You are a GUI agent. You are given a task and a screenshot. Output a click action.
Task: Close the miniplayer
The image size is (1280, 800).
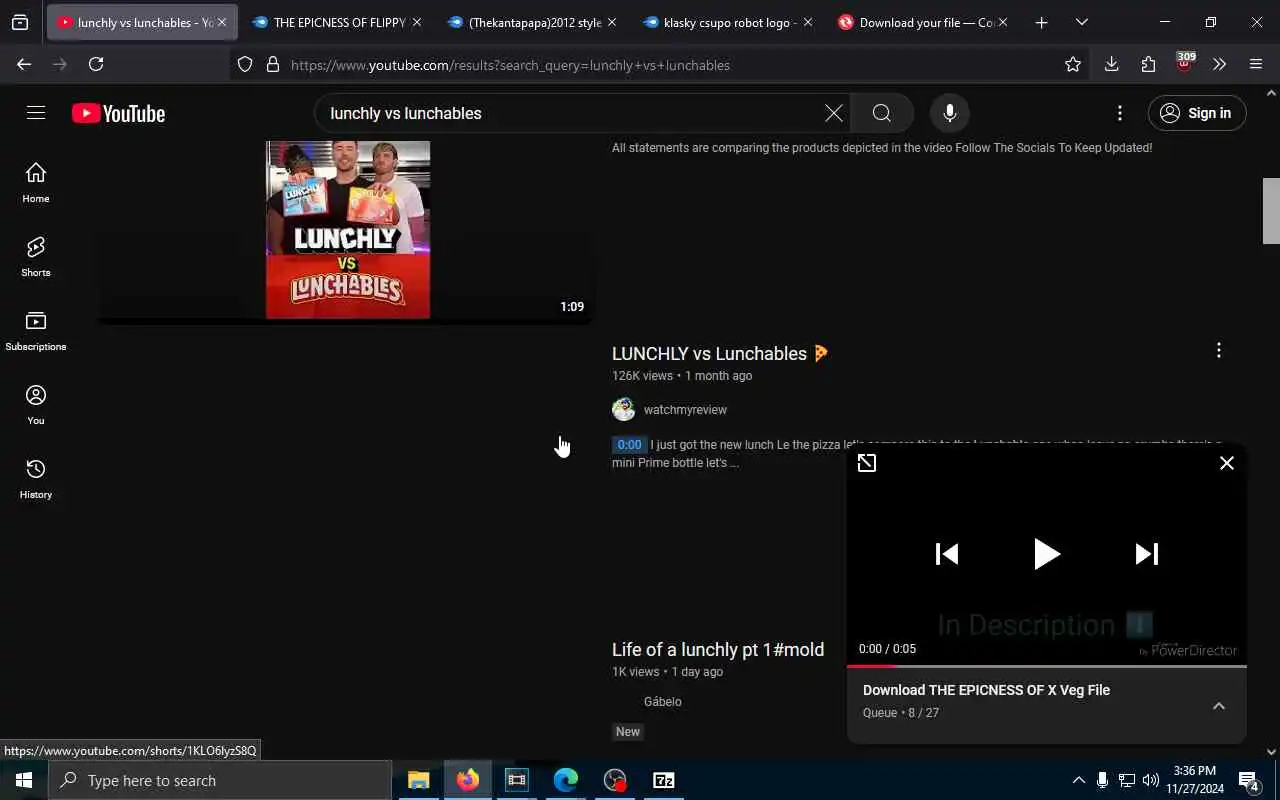1227,463
